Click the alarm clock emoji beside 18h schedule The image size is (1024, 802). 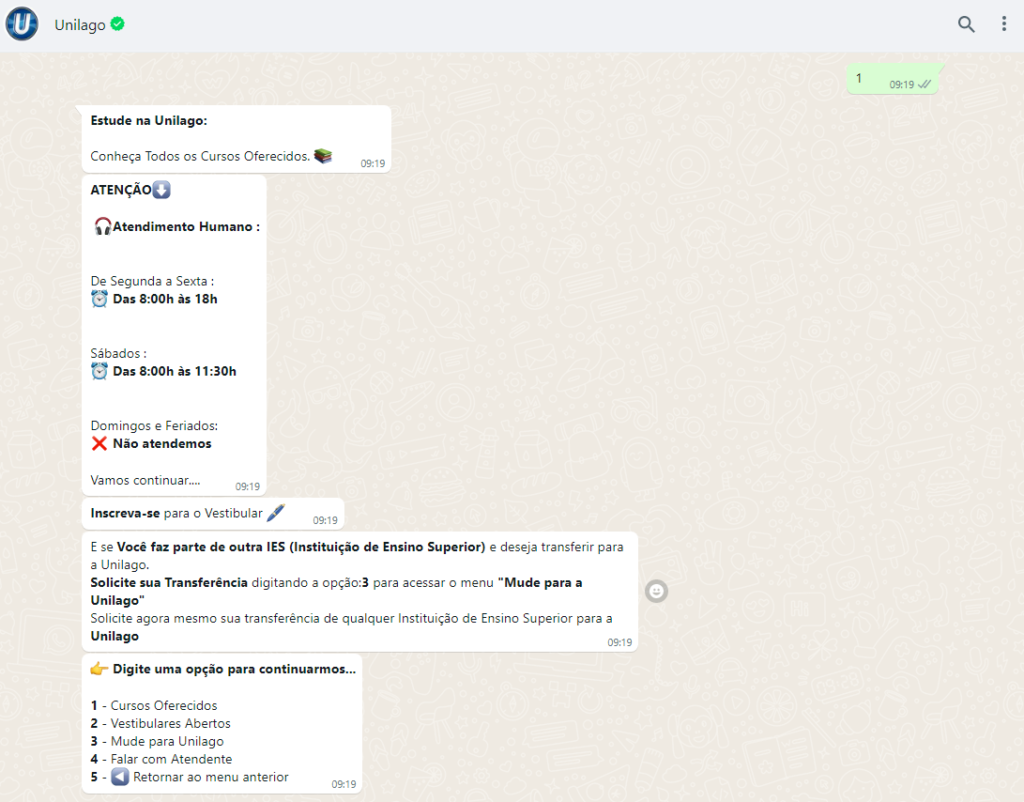point(99,299)
